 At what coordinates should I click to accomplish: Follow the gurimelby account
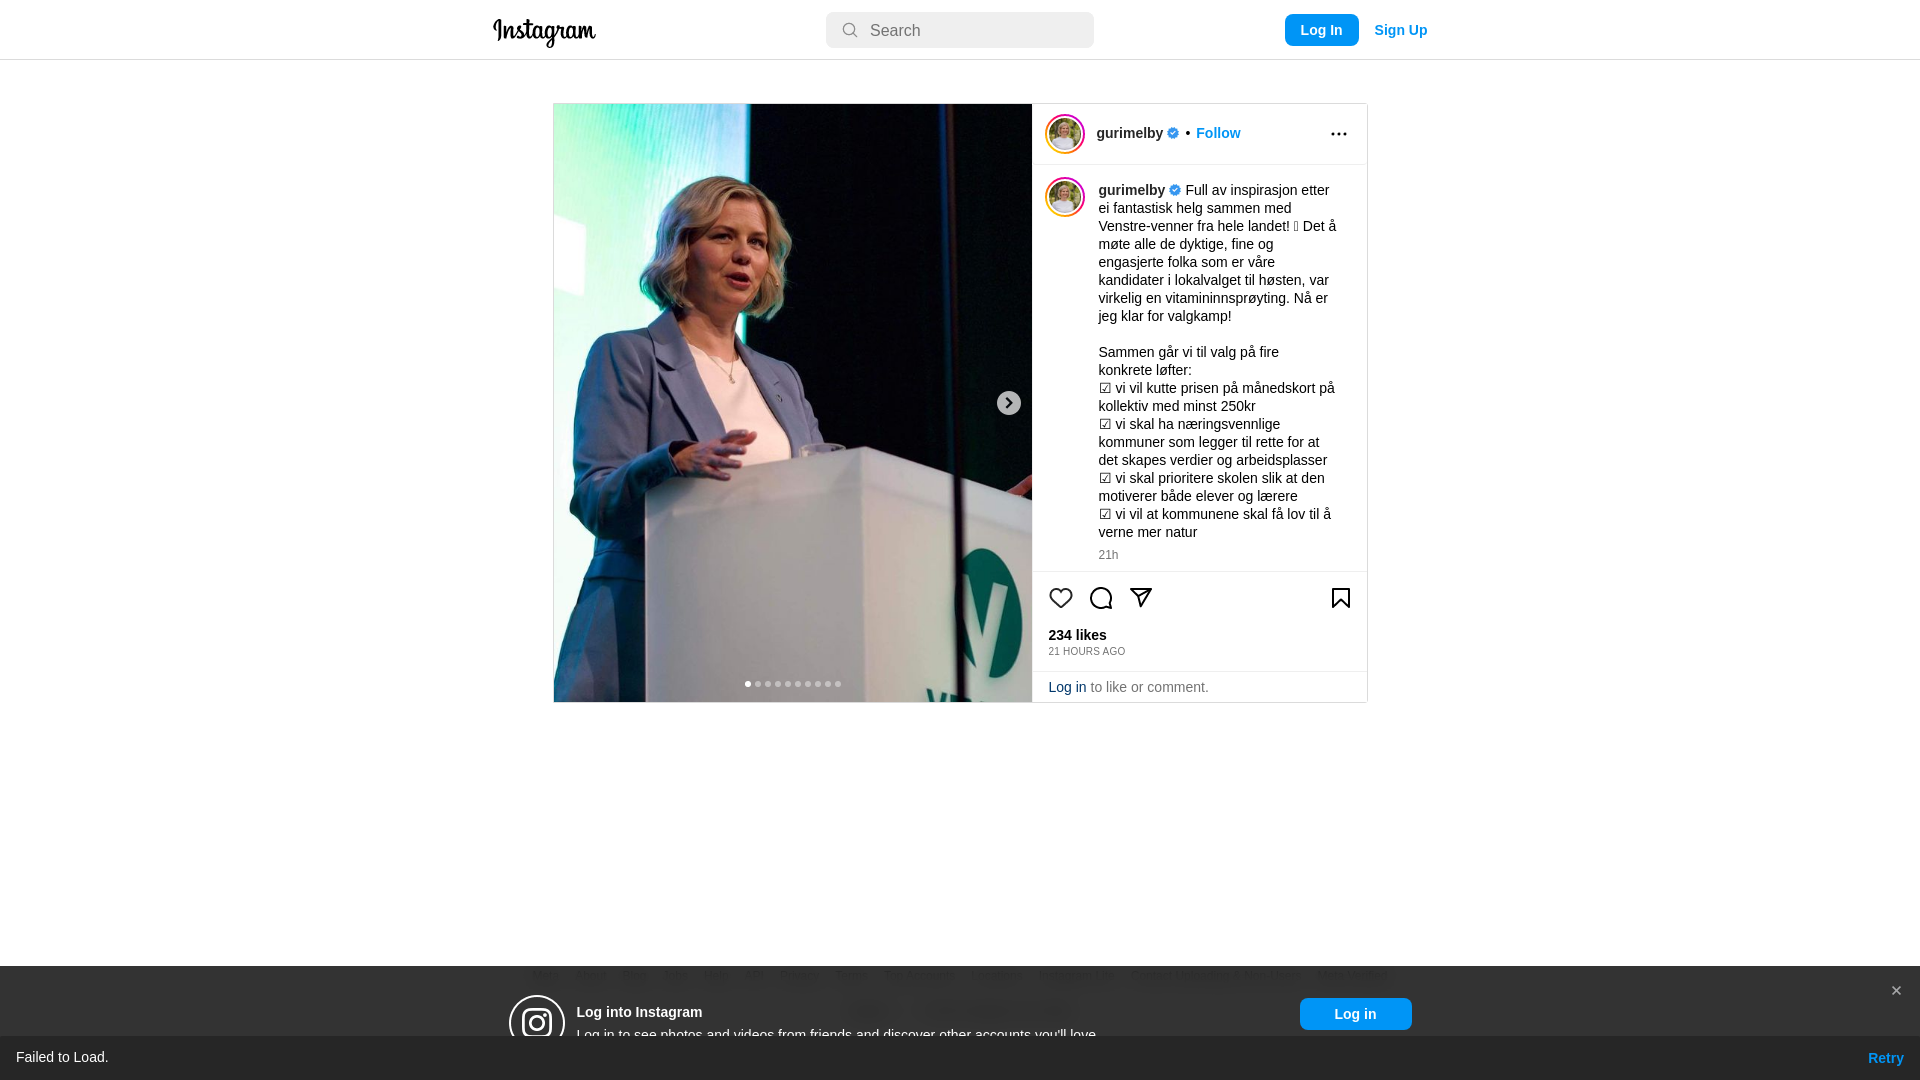[x=1218, y=133]
